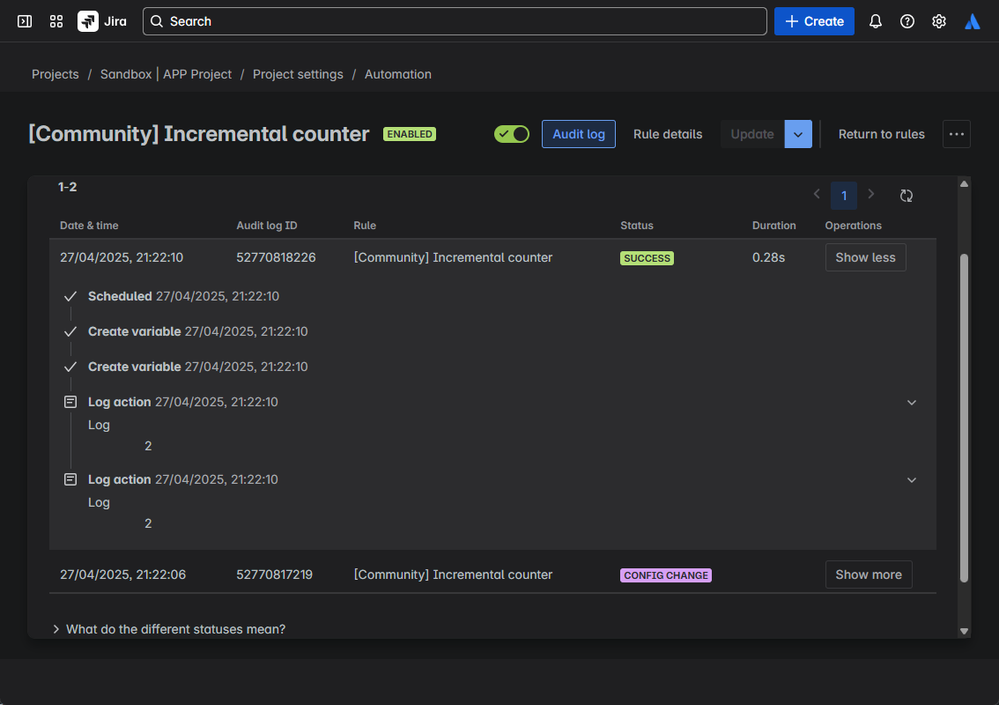Click the rule title heading
This screenshot has height=705, width=999.
click(x=199, y=134)
